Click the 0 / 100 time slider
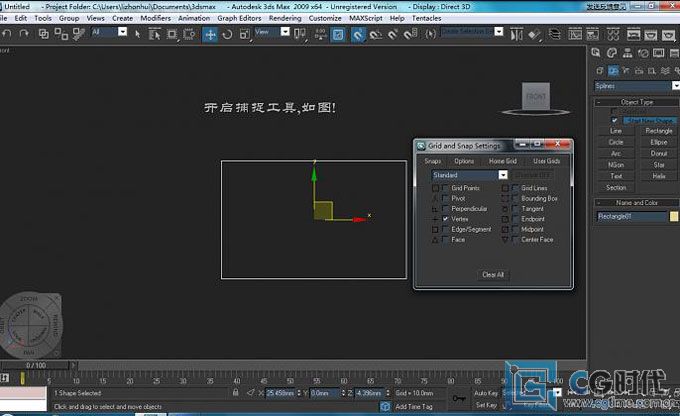This screenshot has width=680, height=416. [36, 365]
